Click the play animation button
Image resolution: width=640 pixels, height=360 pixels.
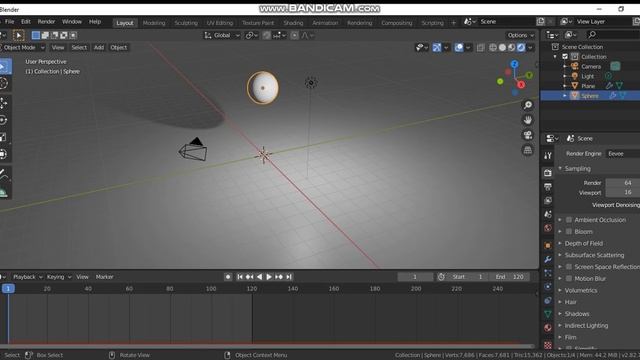pos(269,277)
